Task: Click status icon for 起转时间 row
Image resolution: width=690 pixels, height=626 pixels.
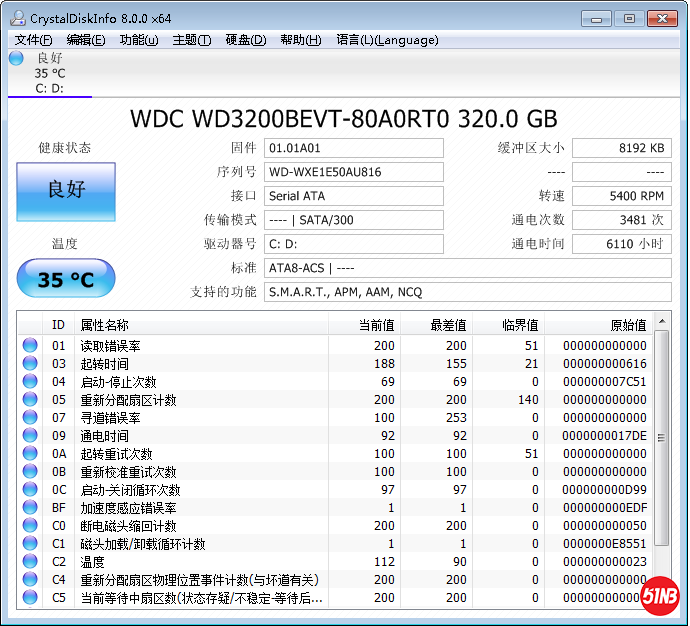Action: coord(30,363)
